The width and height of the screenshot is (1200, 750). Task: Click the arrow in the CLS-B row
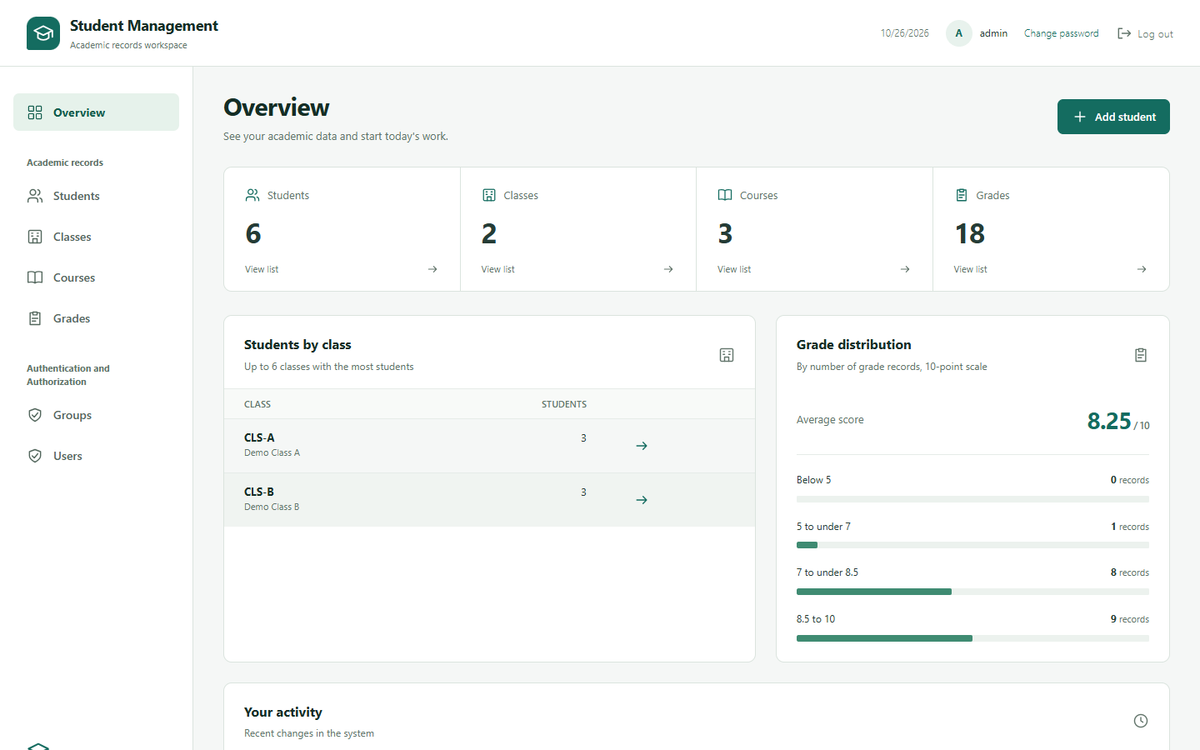642,500
